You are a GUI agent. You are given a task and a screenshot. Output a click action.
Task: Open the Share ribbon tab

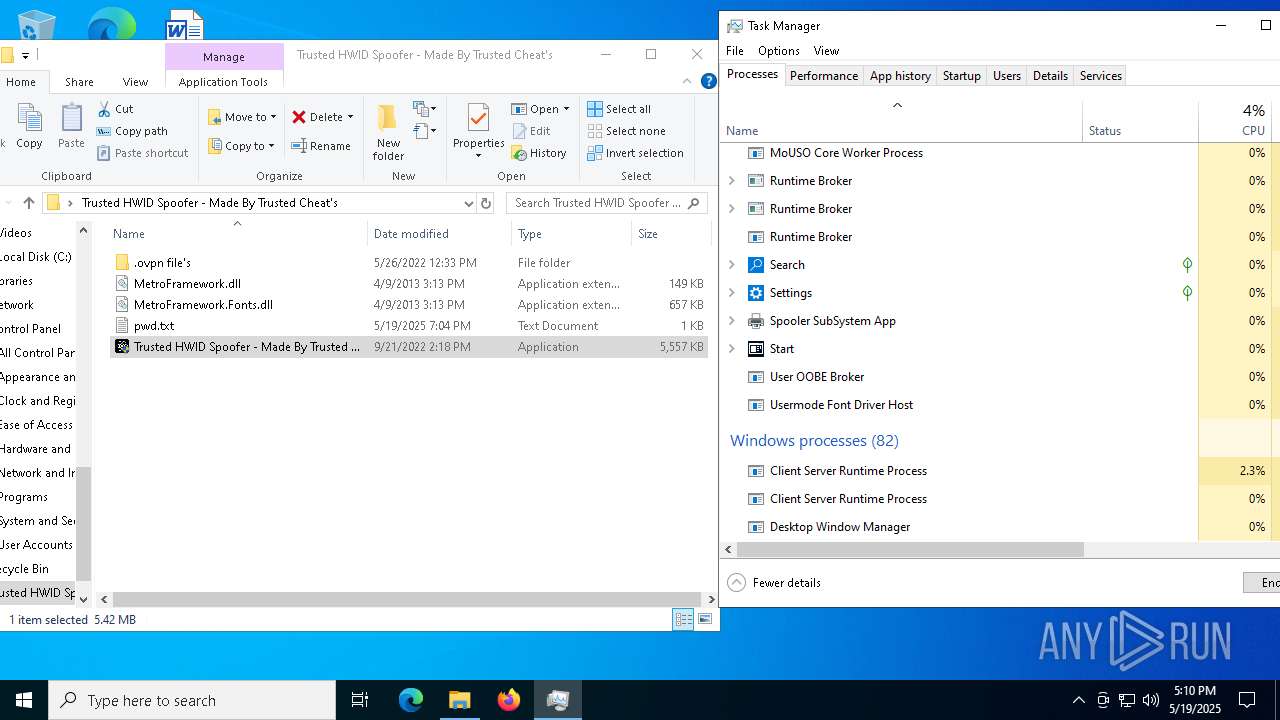(79, 82)
